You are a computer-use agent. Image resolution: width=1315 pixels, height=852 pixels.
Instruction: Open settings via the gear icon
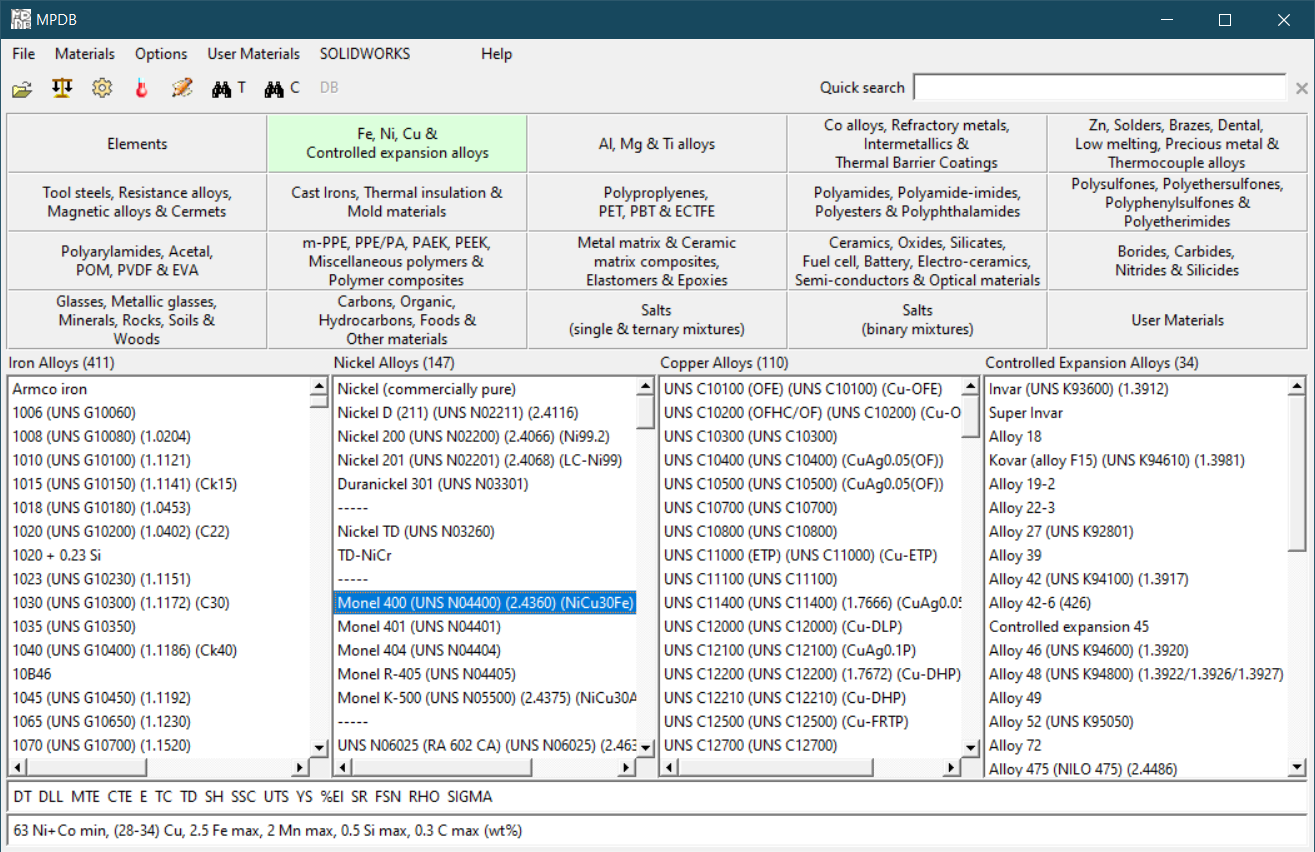[x=102, y=89]
